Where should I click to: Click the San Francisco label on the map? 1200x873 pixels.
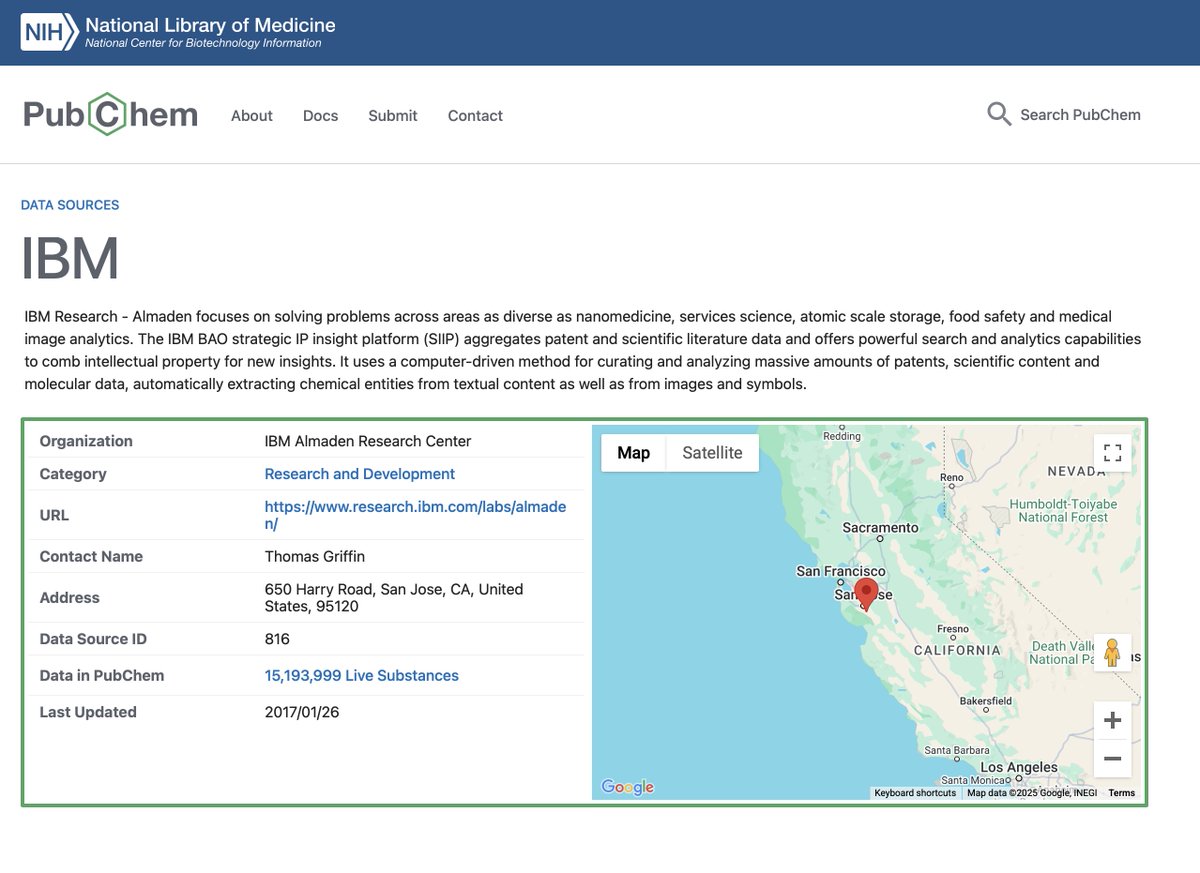click(x=841, y=571)
